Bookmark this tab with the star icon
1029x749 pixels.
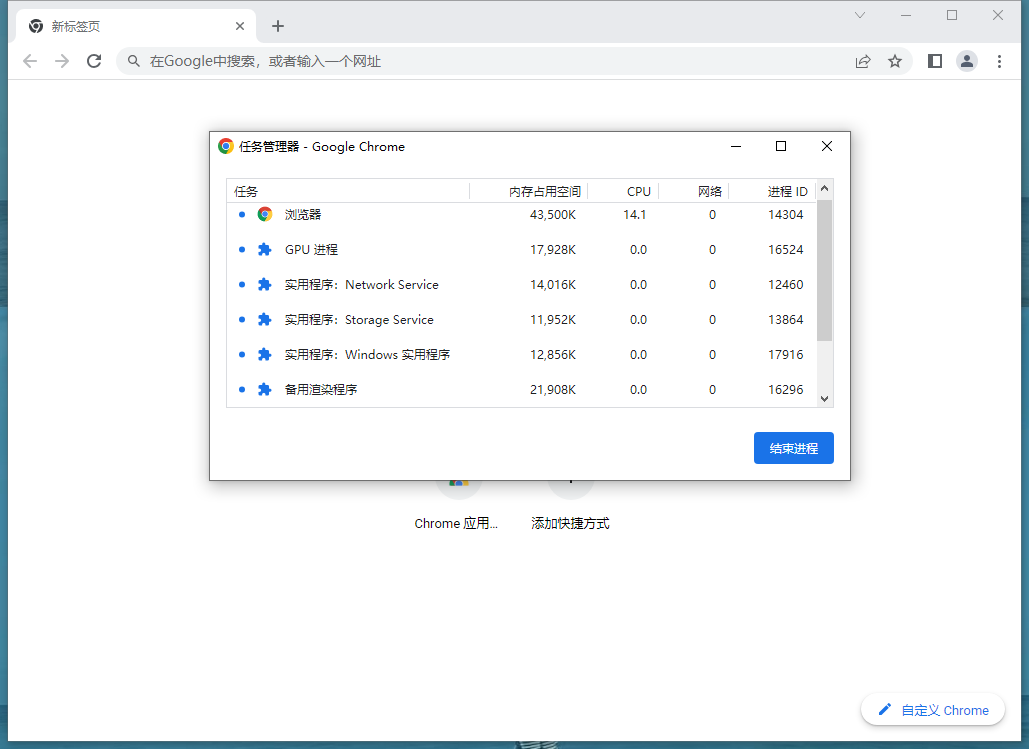tap(894, 61)
